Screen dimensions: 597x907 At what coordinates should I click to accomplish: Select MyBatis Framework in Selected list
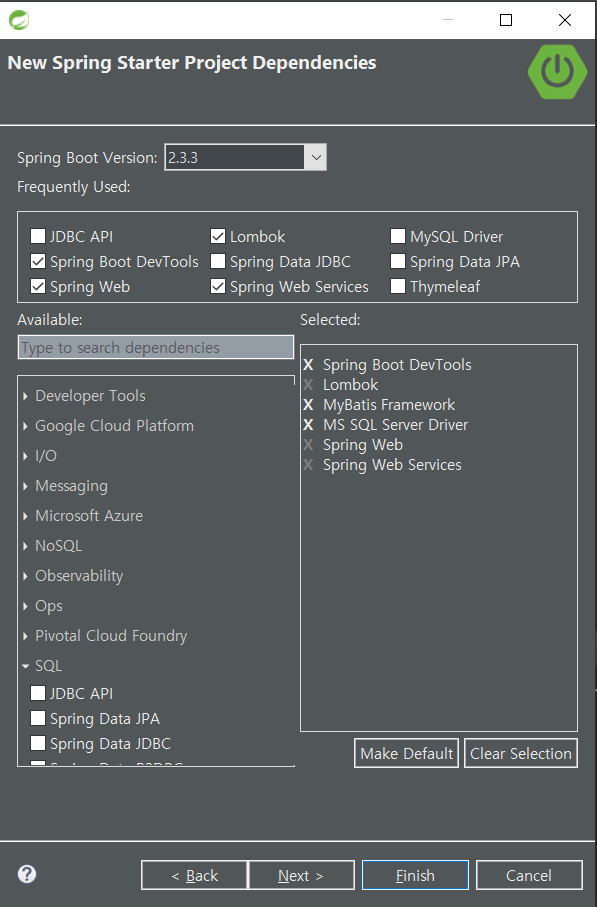389,405
